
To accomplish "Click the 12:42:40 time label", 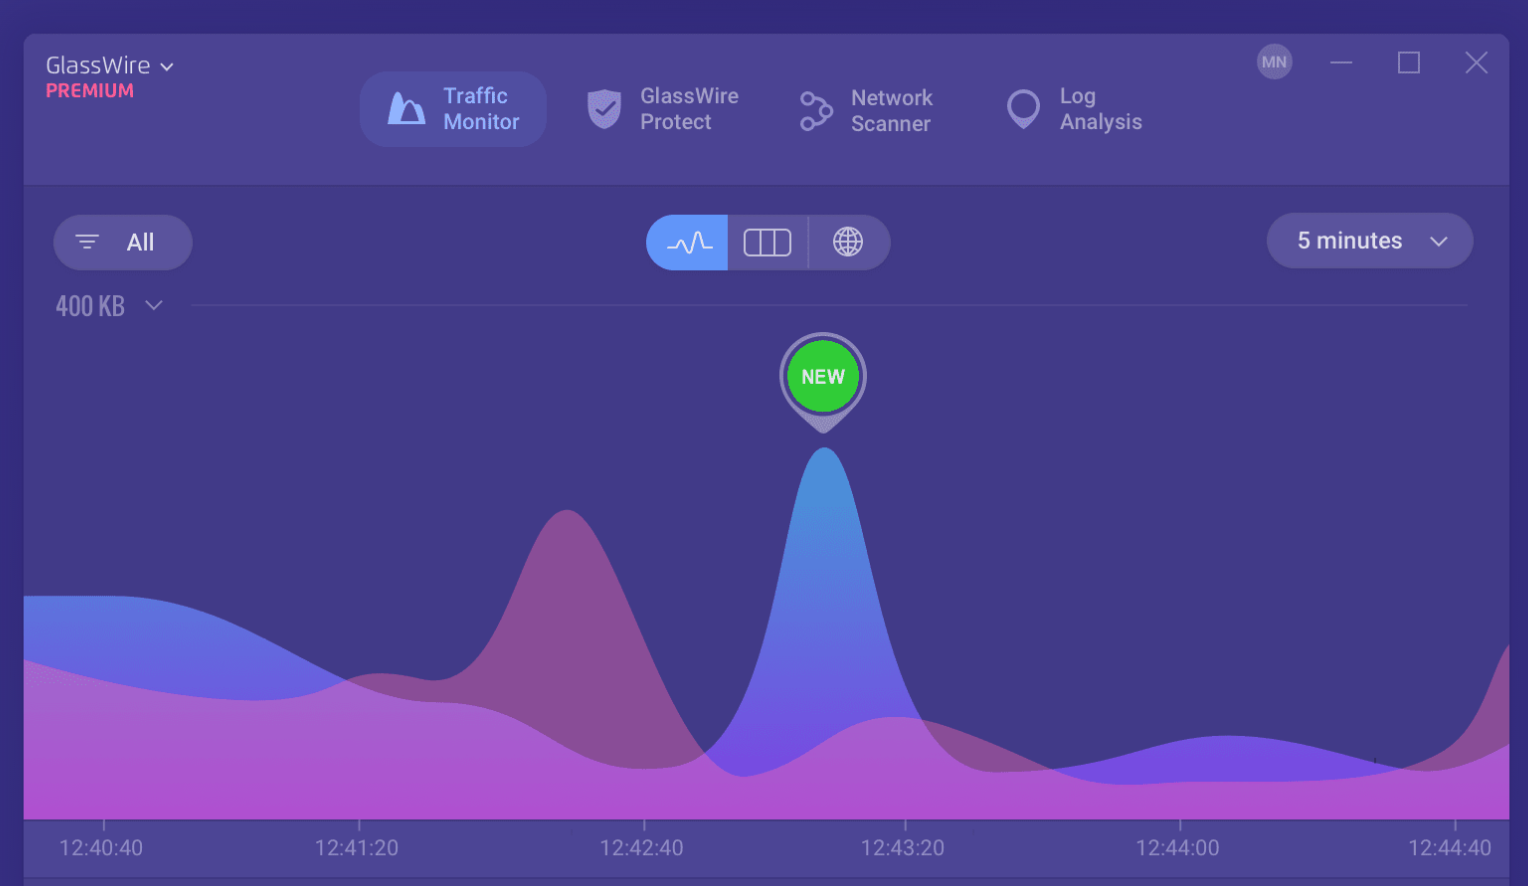I will click(x=642, y=848).
